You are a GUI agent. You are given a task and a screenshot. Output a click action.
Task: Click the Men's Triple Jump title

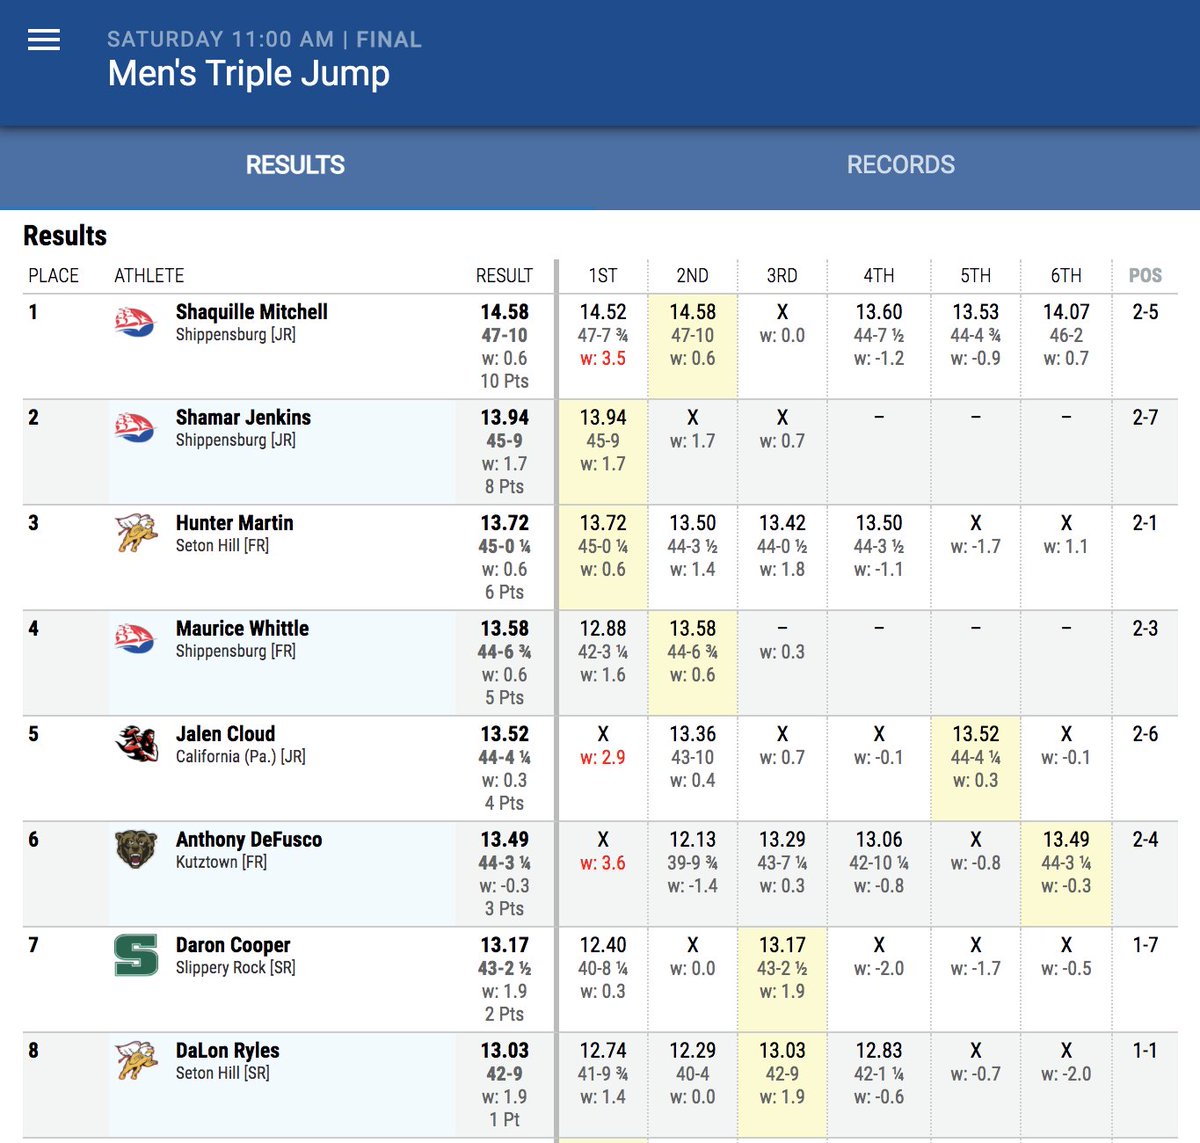pyautogui.click(x=249, y=74)
